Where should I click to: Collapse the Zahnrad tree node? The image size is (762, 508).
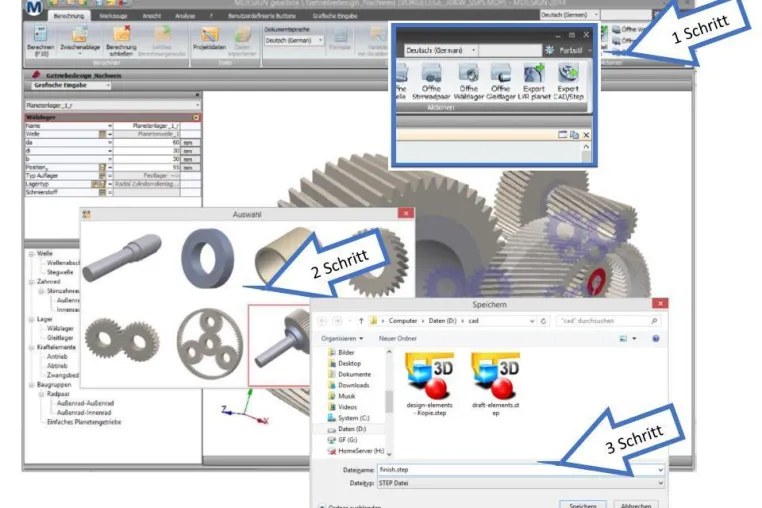[x=31, y=281]
